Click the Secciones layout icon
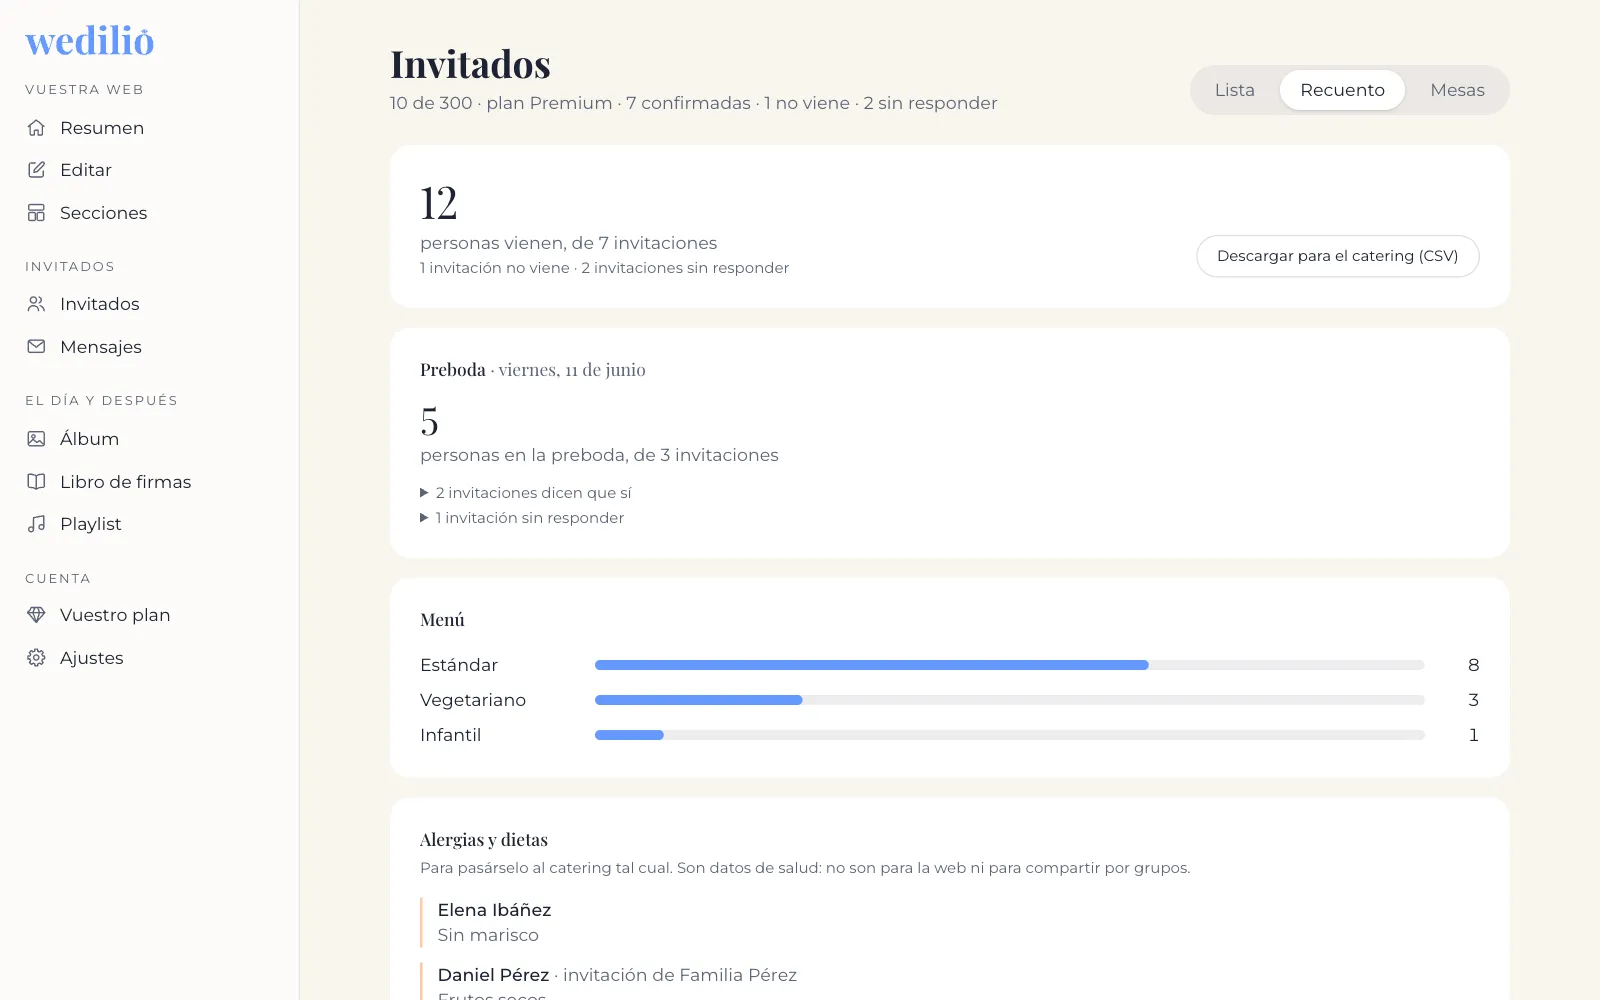This screenshot has width=1600, height=1000. 36,213
